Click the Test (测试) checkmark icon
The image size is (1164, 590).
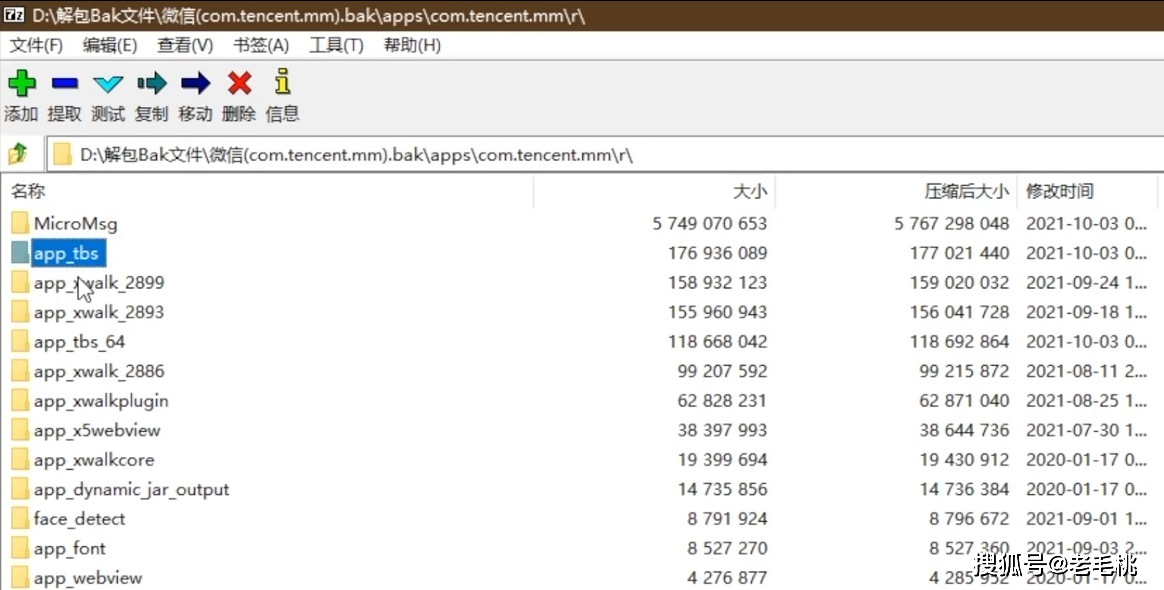coord(108,84)
